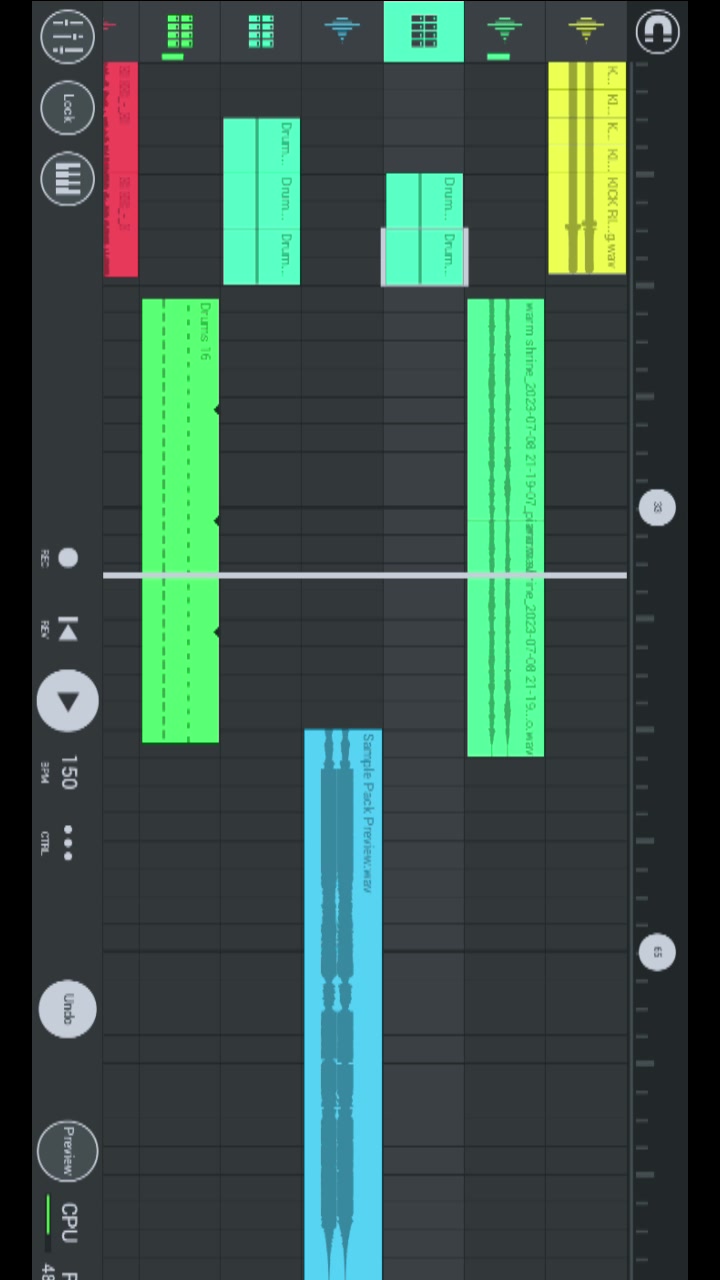Select the red clip on the first track

[121, 169]
